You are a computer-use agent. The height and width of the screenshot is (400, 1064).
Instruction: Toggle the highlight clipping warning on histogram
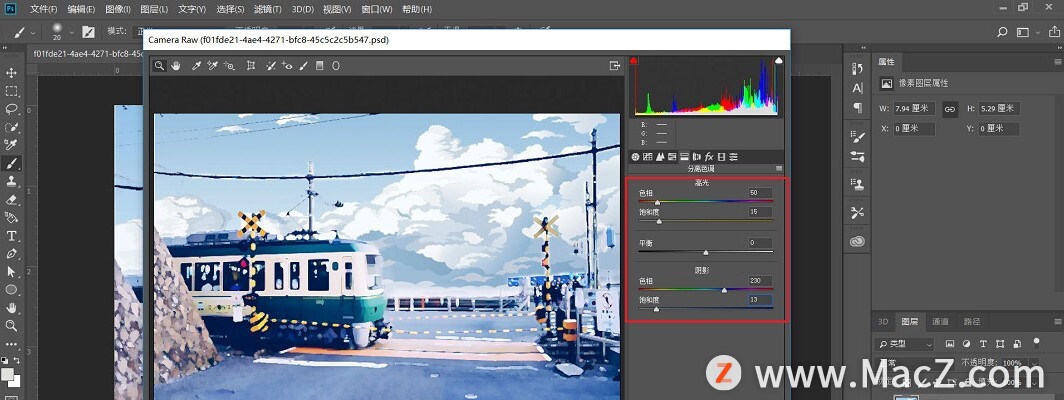click(x=779, y=60)
